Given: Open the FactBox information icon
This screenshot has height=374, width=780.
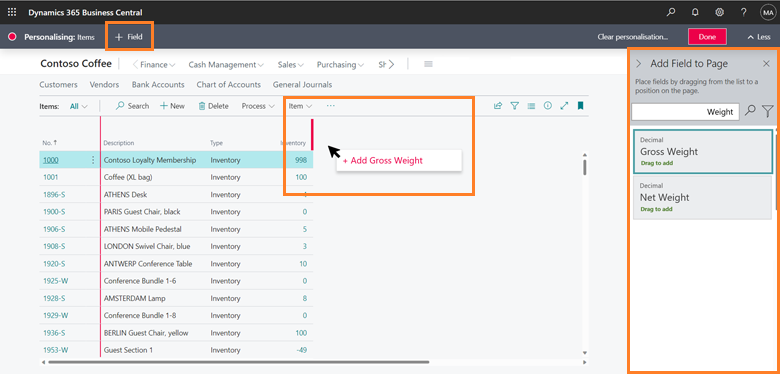Looking at the screenshot, I should (x=548, y=105).
